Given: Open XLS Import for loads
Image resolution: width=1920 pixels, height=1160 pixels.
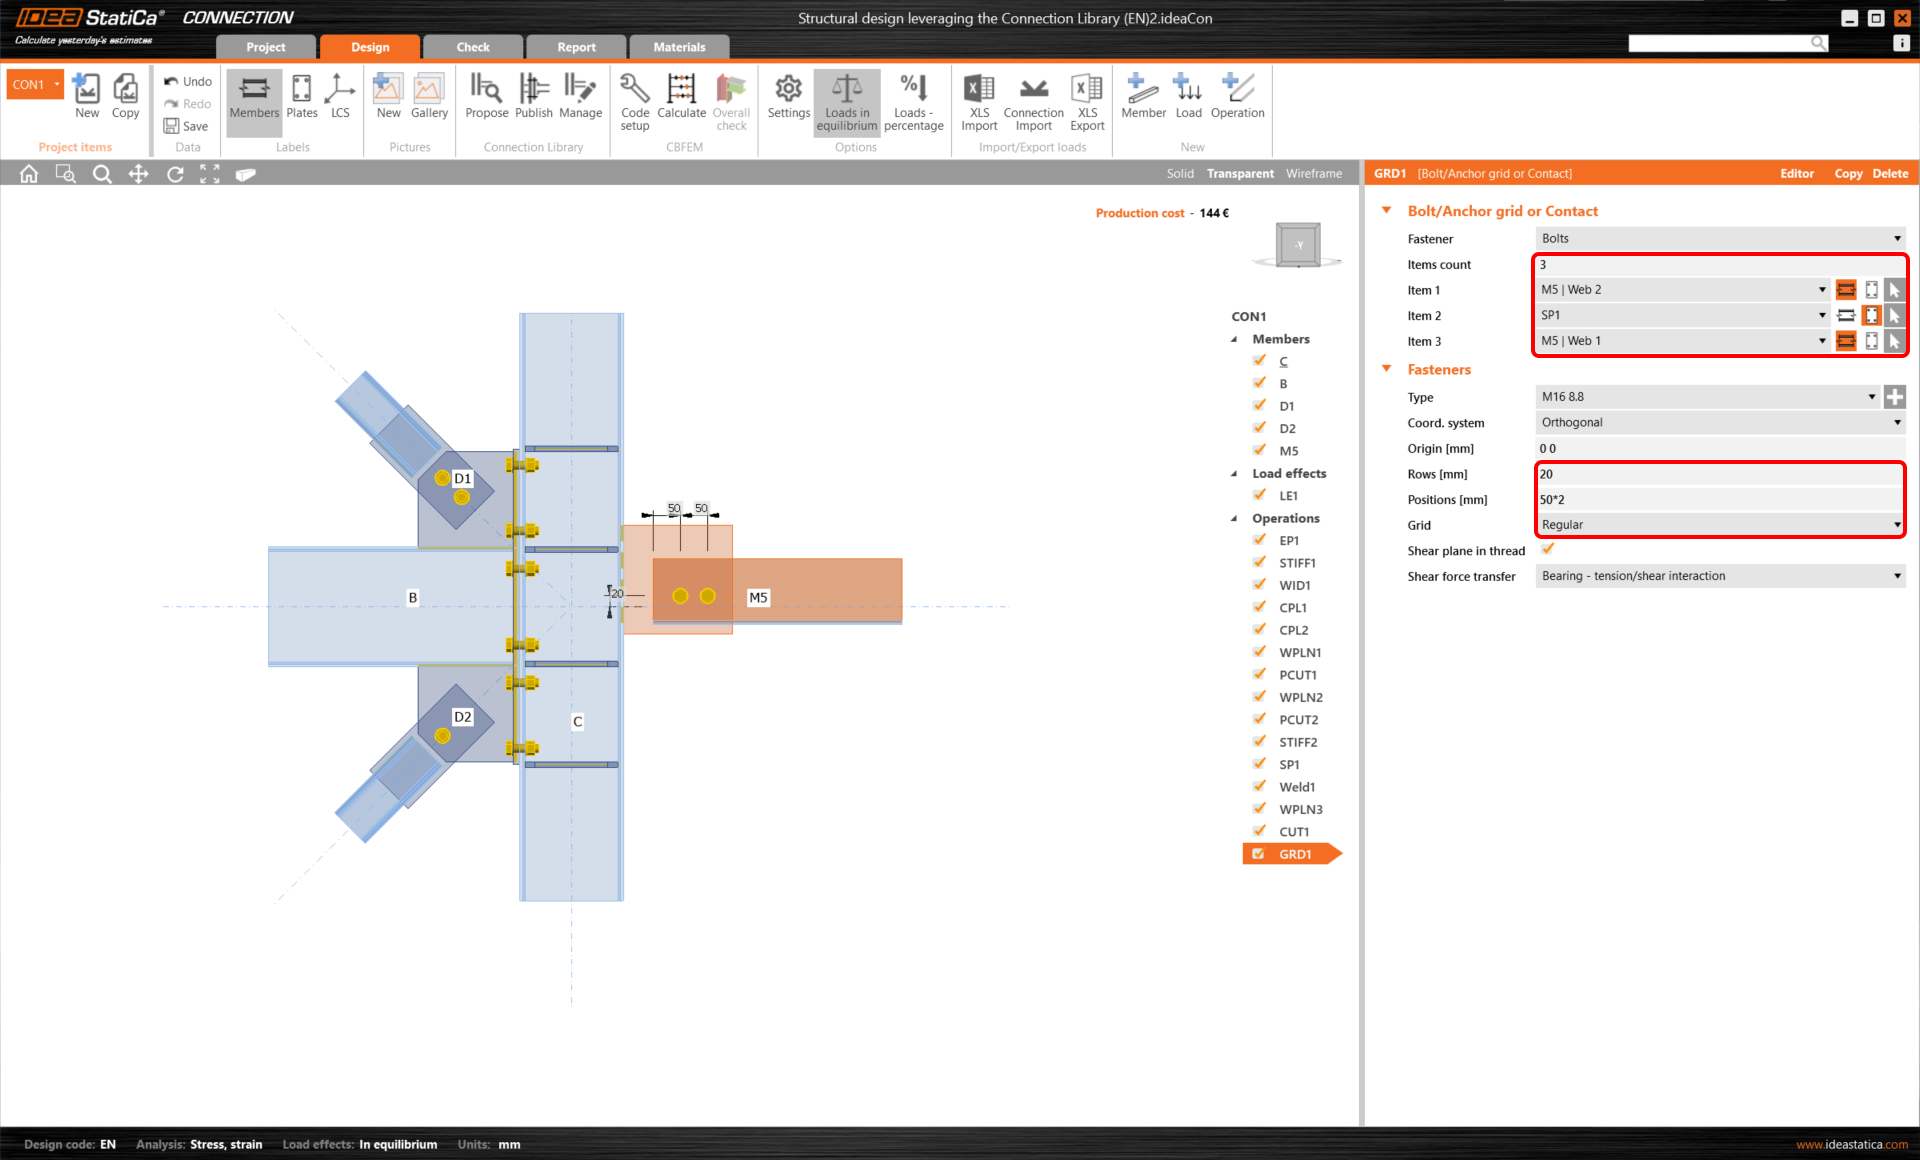Looking at the screenshot, I should tap(978, 100).
